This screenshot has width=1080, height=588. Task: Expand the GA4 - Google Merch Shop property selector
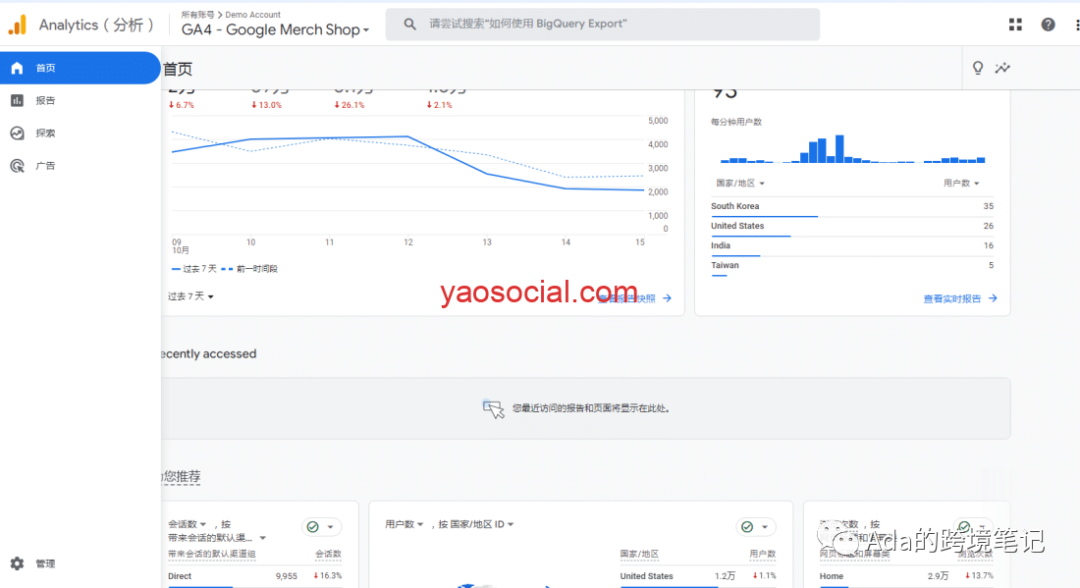pyautogui.click(x=275, y=30)
